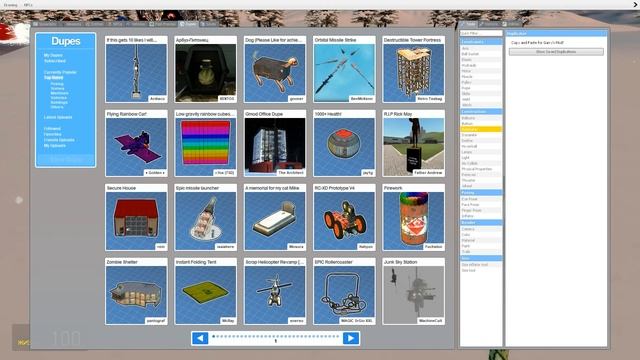Select the 'Instant Folding Tent' dupe
Screen dimensions: 640x360
click(x=206, y=291)
